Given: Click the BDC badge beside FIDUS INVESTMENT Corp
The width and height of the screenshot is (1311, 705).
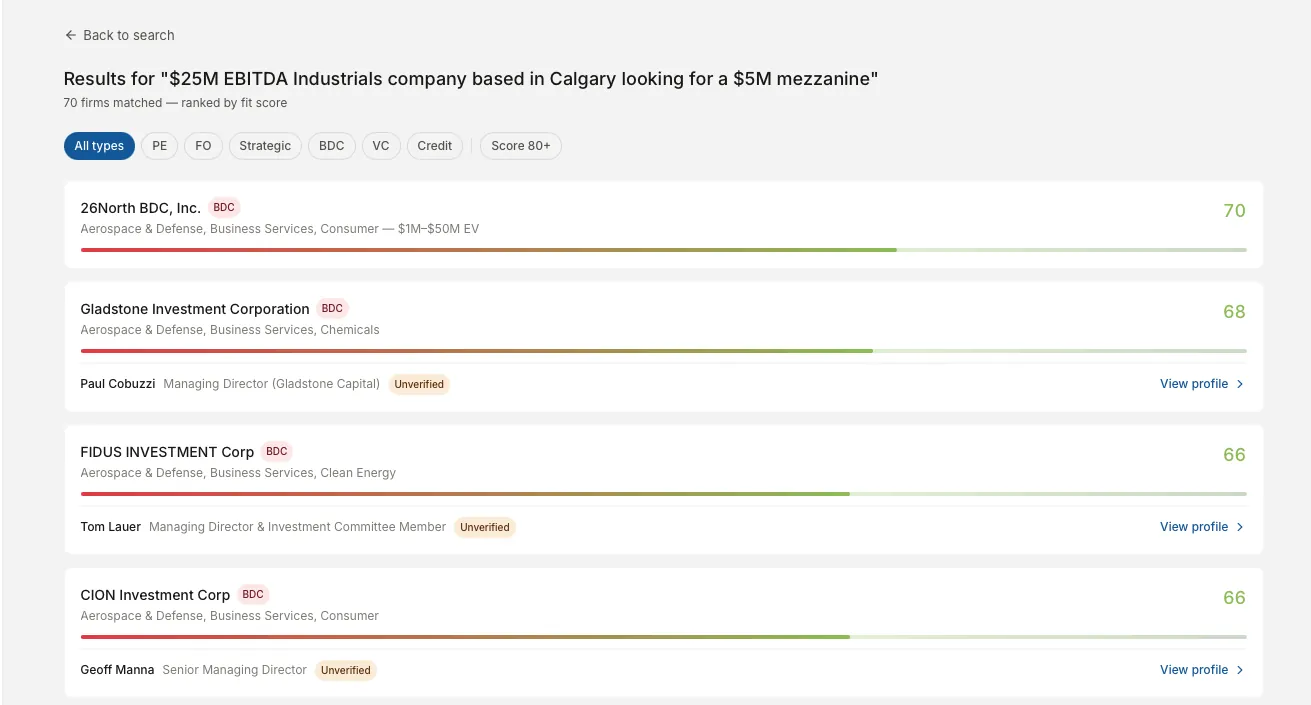Looking at the screenshot, I should [276, 451].
